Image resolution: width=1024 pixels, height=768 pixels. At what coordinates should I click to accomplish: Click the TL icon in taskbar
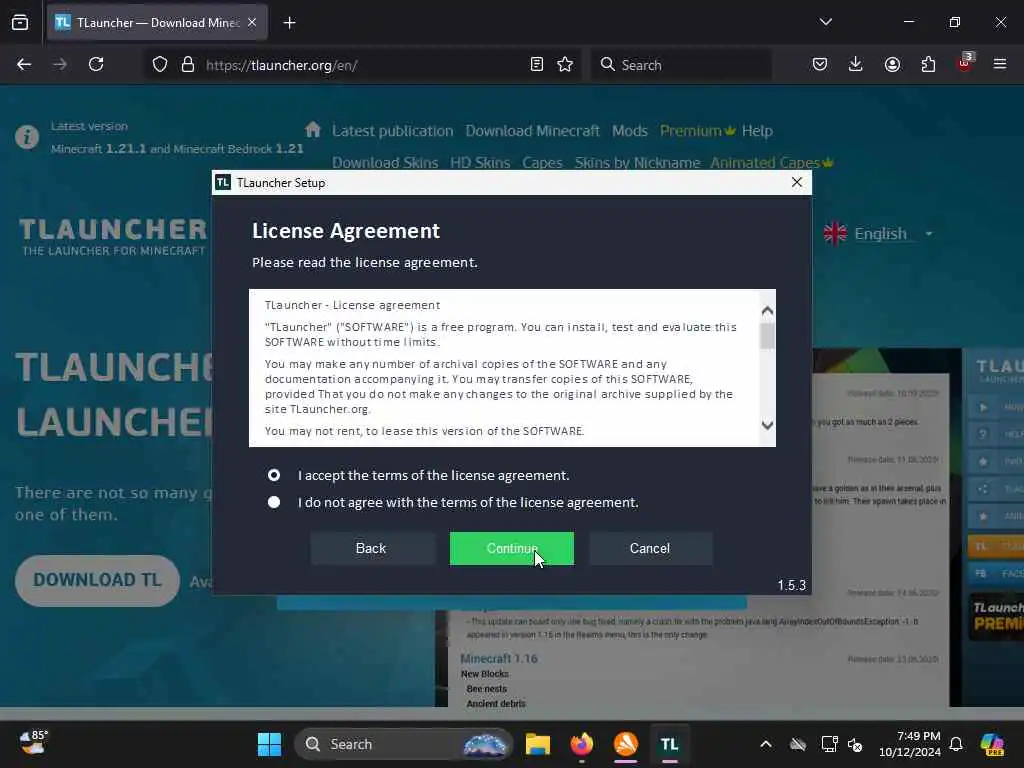coord(669,744)
